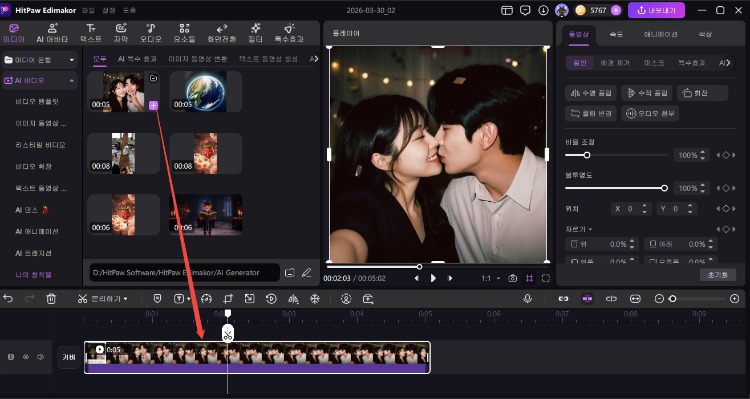
Task: Expand the media library dropdown in sidebar
Action: point(72,60)
